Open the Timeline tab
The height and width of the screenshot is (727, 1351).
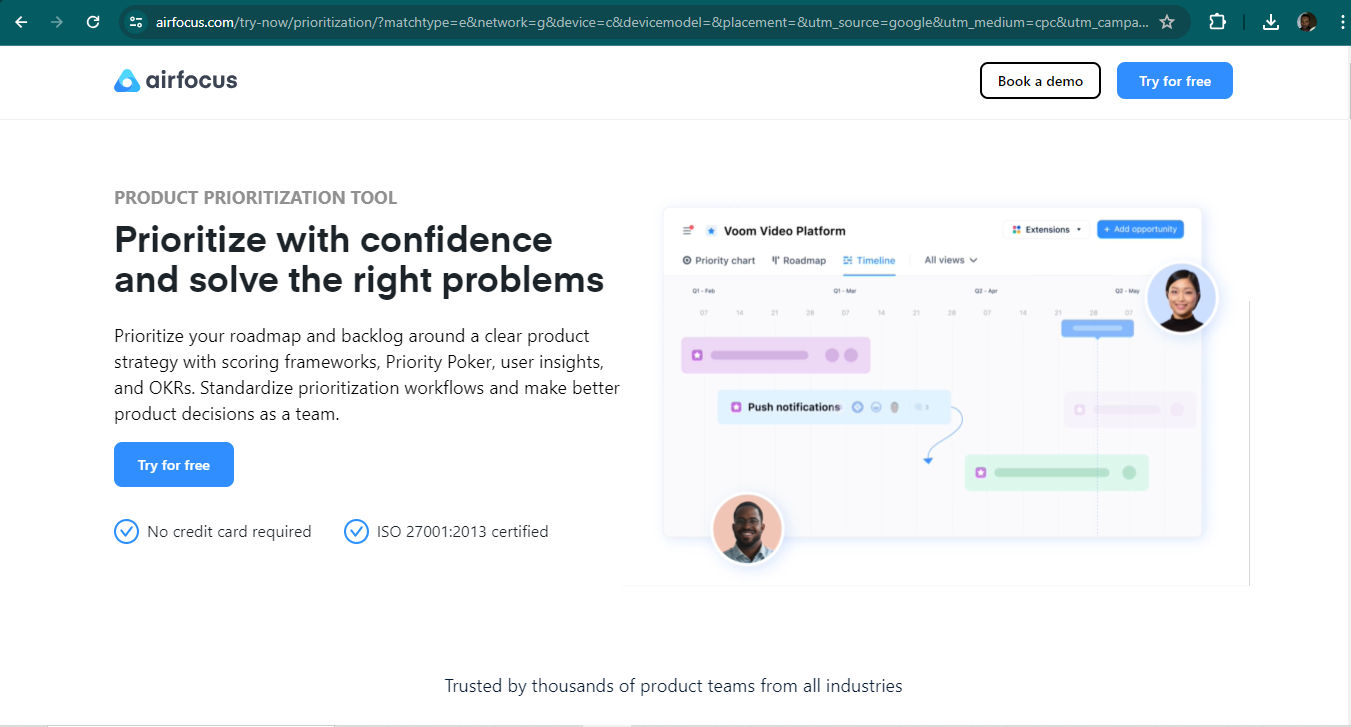coord(869,260)
